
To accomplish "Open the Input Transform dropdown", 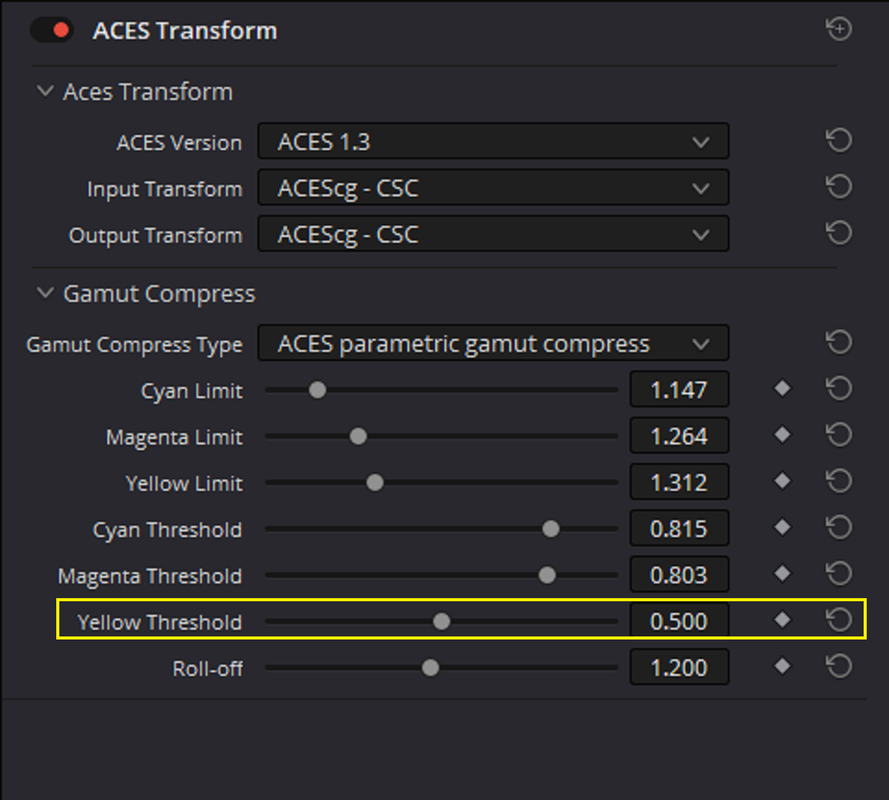I will pyautogui.click(x=493, y=188).
